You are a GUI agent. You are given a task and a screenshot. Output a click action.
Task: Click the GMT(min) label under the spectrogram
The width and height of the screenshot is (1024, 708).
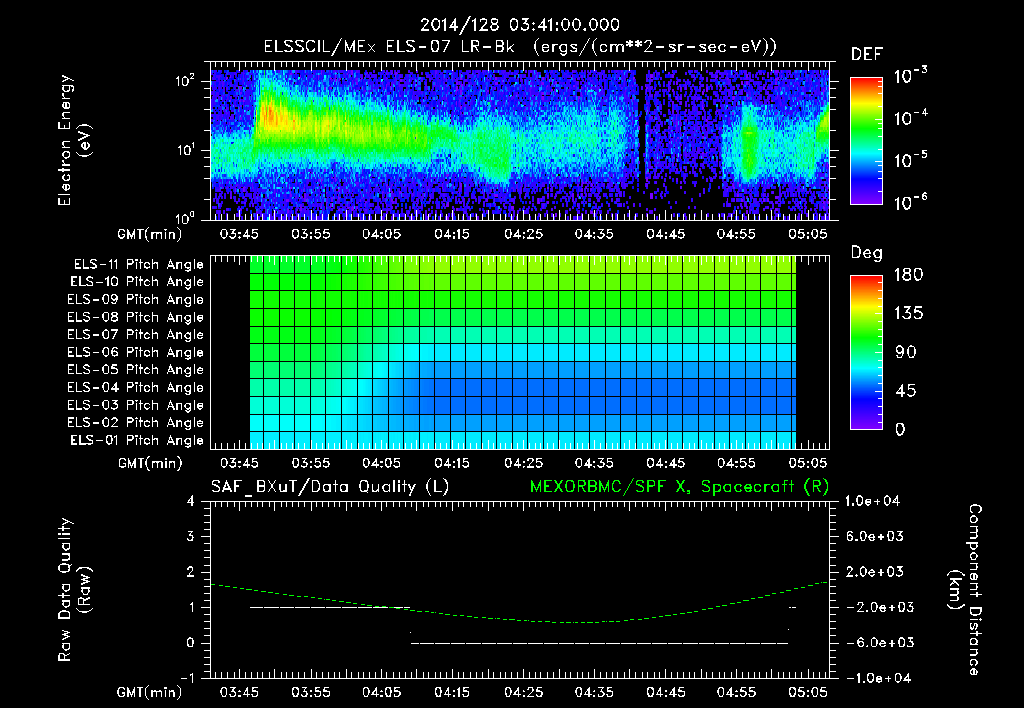click(150, 234)
